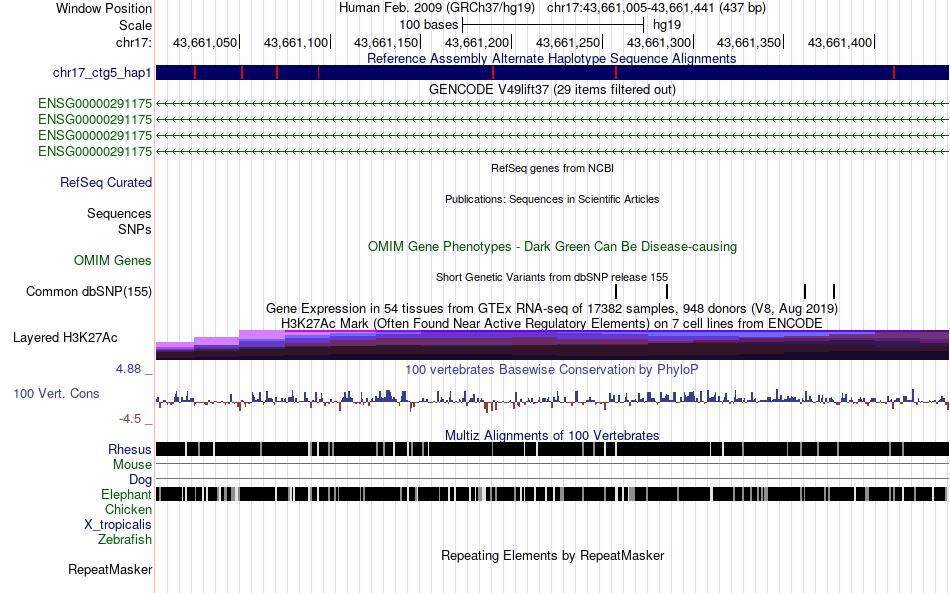Image resolution: width=950 pixels, height=593 pixels.
Task: Open the RefSeq Curated track label
Action: click(x=105, y=182)
